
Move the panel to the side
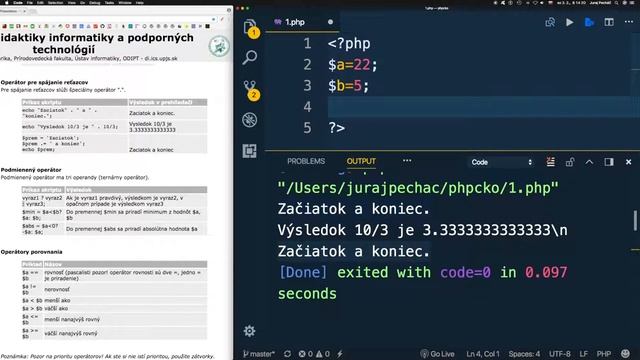click(609, 162)
